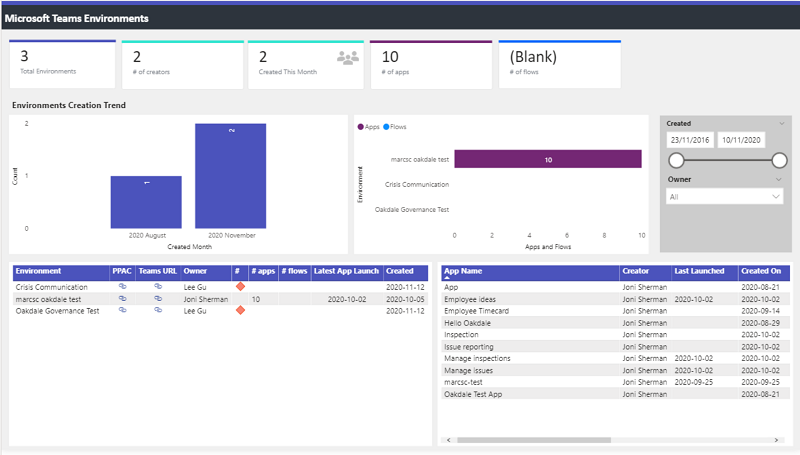Click red diamond indicator in Oakdale Governance Test row

(x=240, y=311)
